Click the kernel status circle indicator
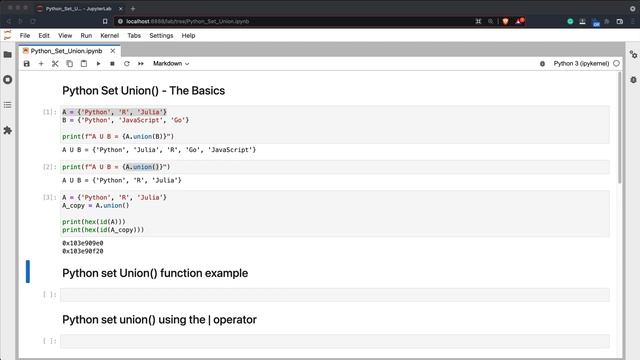 pos(616,64)
